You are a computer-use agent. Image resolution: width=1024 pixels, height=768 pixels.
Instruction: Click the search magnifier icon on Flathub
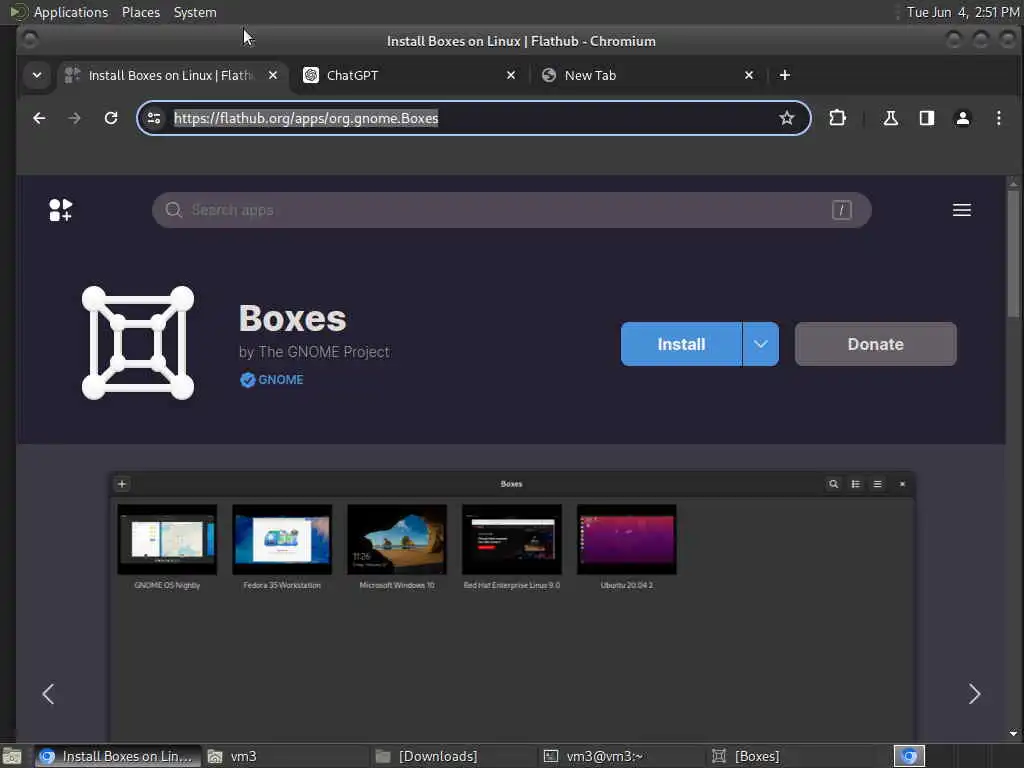pyautogui.click(x=173, y=210)
